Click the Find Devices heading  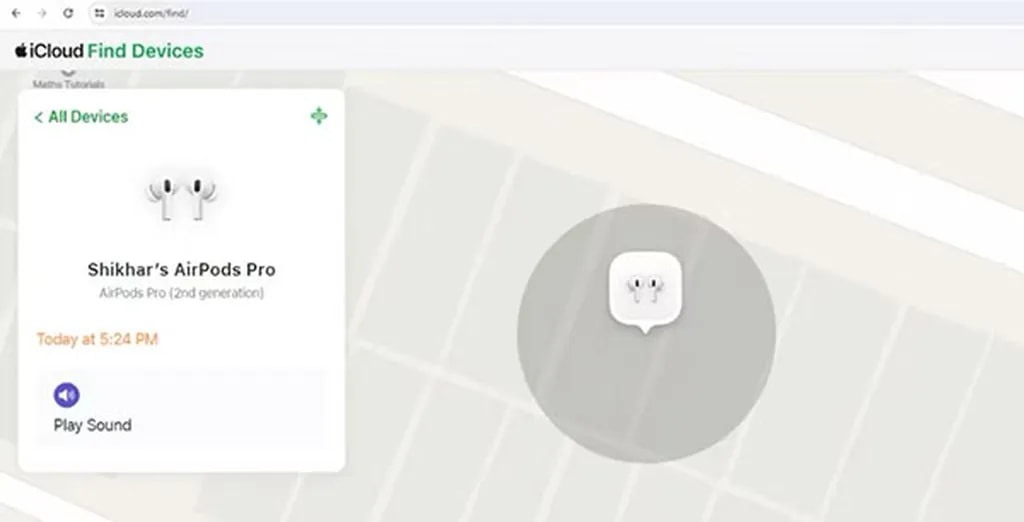(x=146, y=51)
